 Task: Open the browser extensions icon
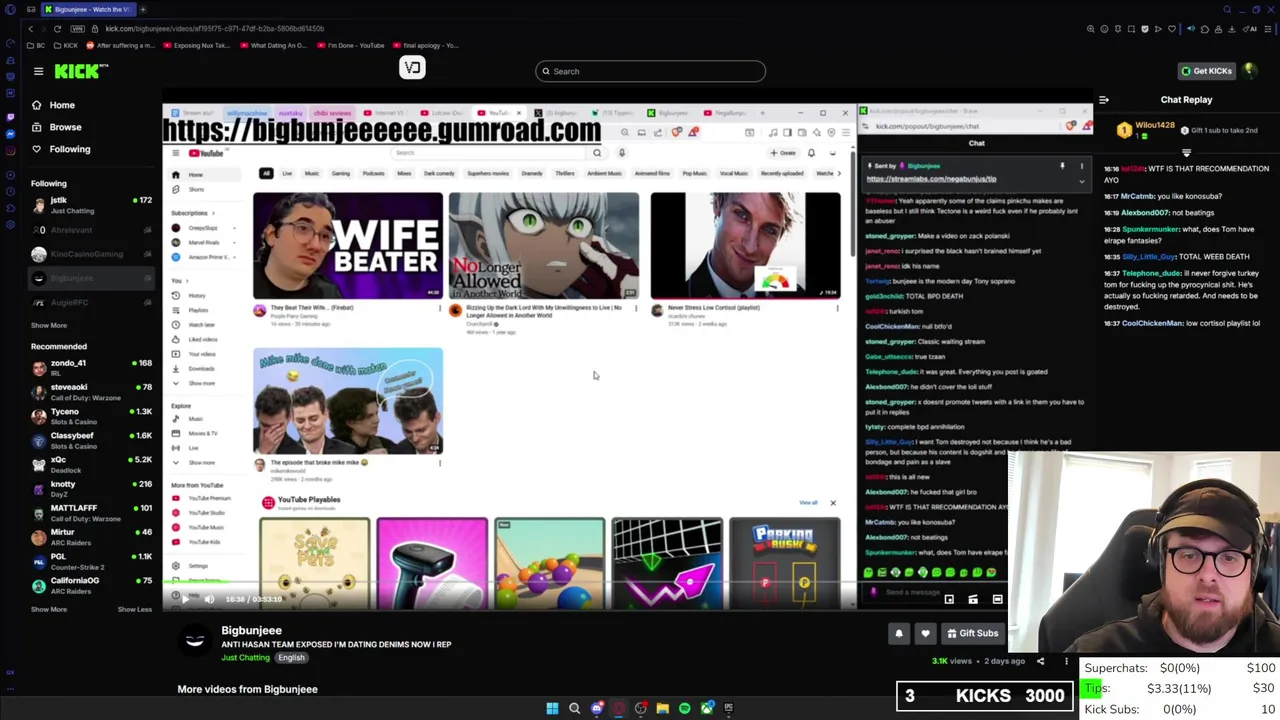coord(1205,29)
